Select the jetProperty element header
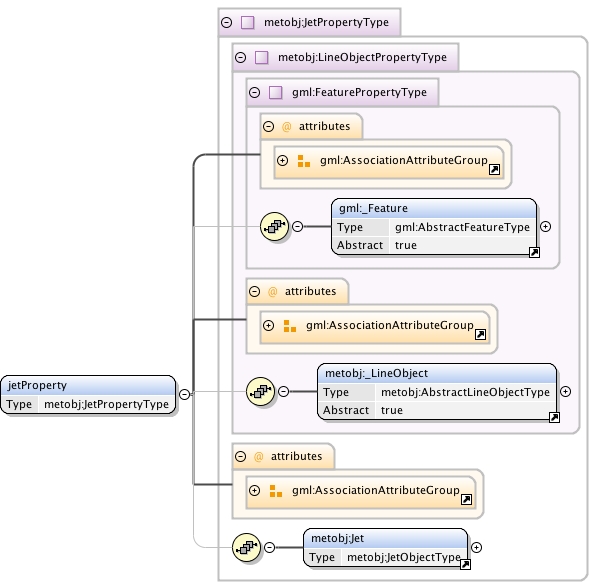 [x=88, y=385]
